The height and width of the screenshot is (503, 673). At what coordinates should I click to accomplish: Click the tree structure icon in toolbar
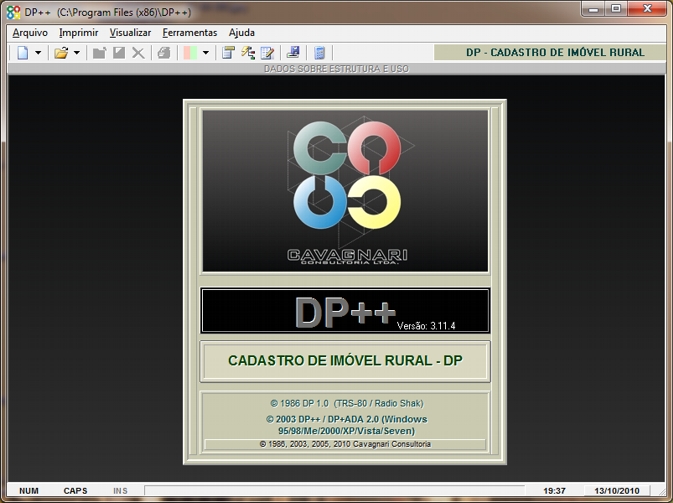click(247, 53)
